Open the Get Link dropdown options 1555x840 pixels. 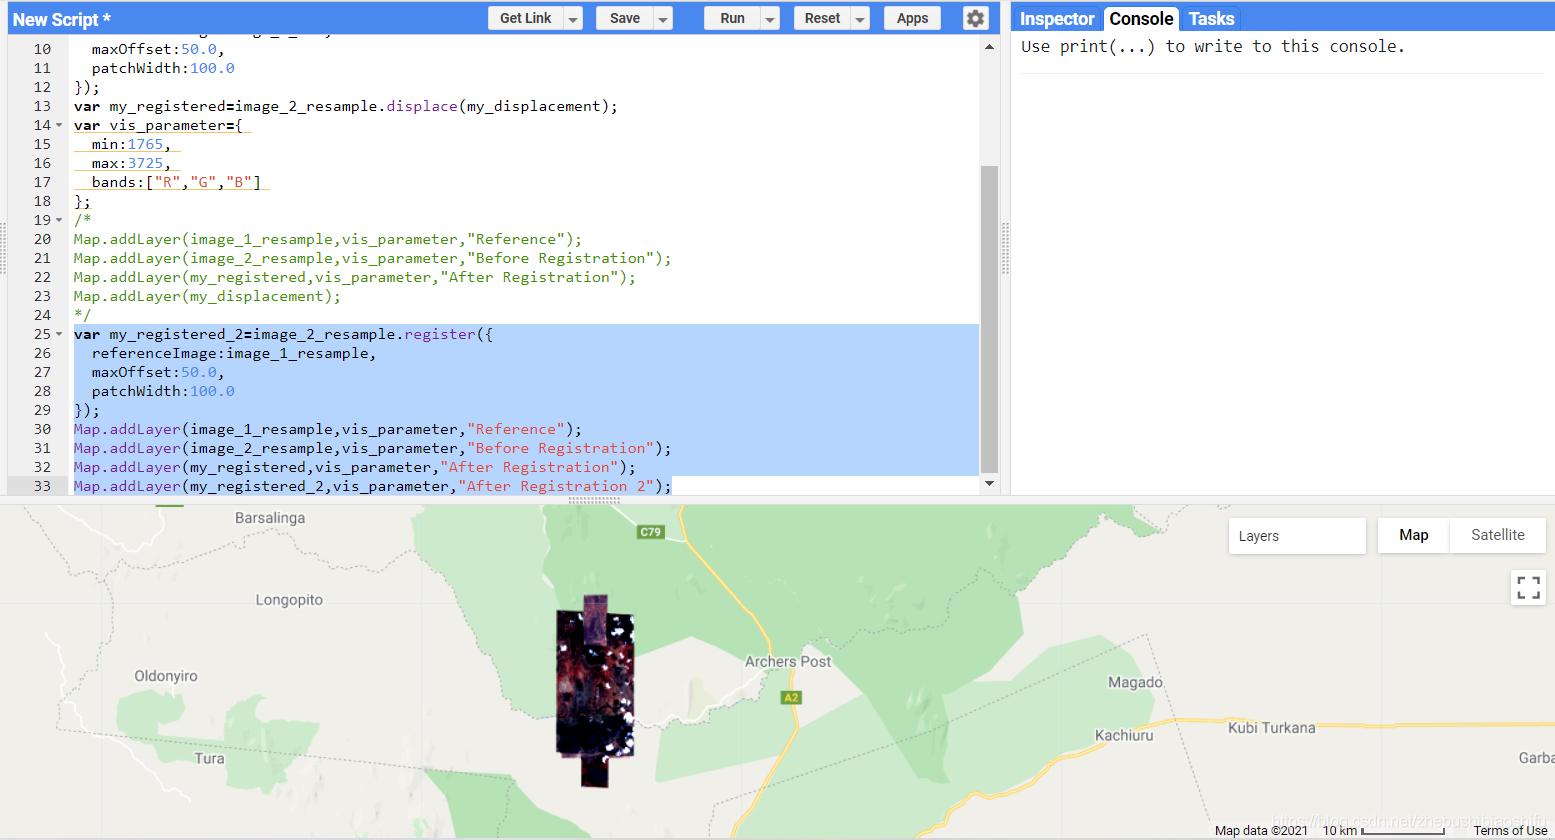pyautogui.click(x=573, y=17)
